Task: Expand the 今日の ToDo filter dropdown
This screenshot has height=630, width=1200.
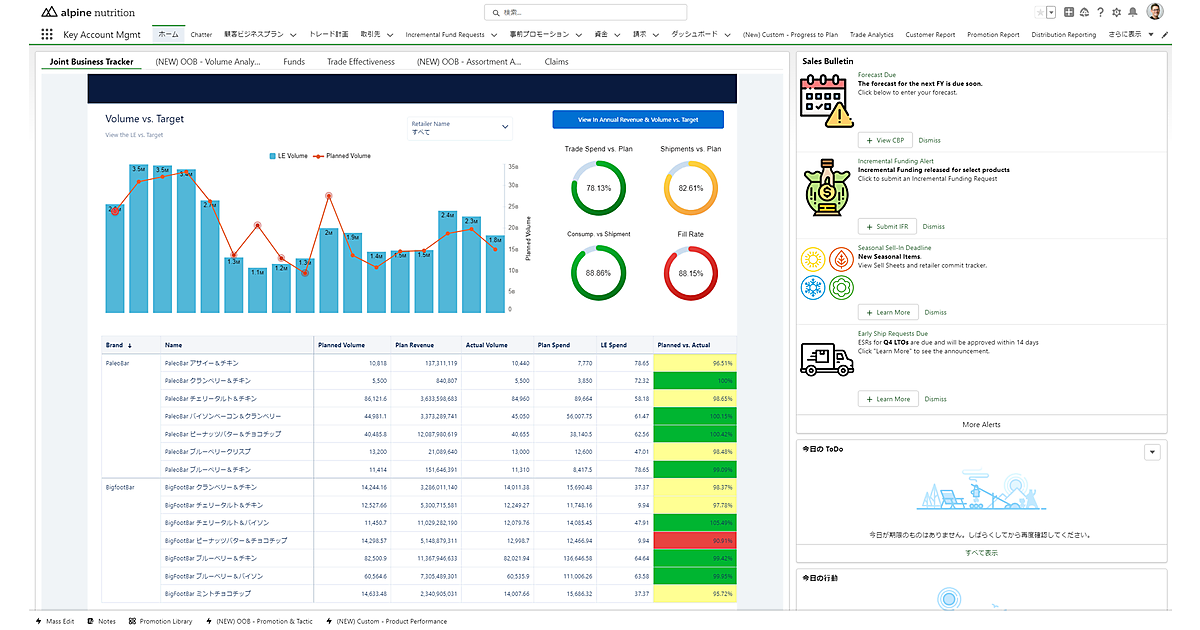Action: (x=1152, y=452)
